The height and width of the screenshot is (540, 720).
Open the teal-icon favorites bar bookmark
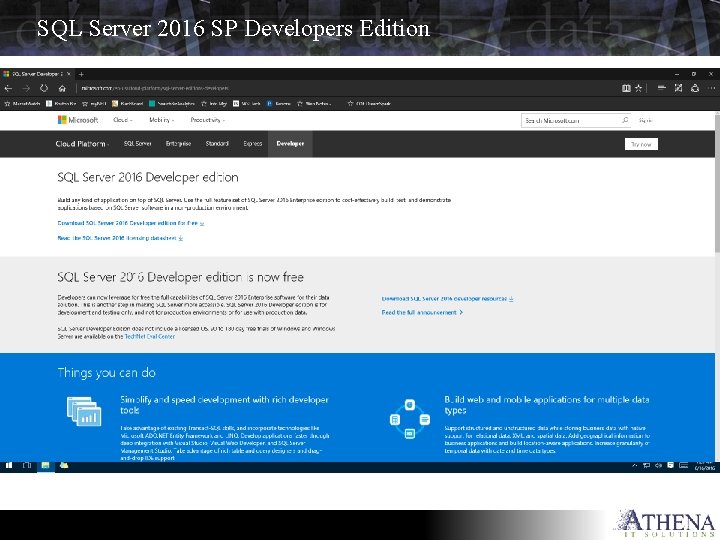(172, 104)
